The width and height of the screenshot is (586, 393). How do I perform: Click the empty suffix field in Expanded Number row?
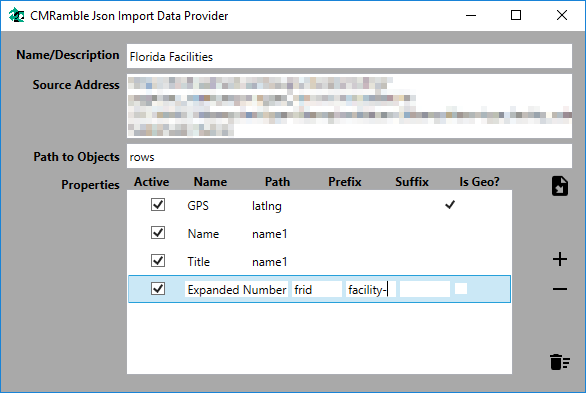425,290
